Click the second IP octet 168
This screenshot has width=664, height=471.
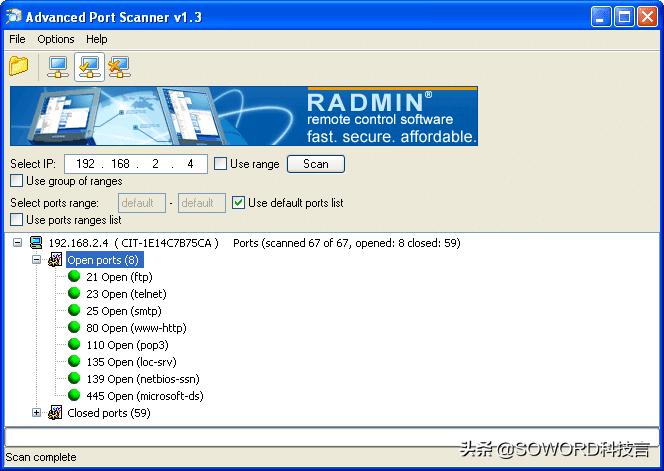[120, 164]
